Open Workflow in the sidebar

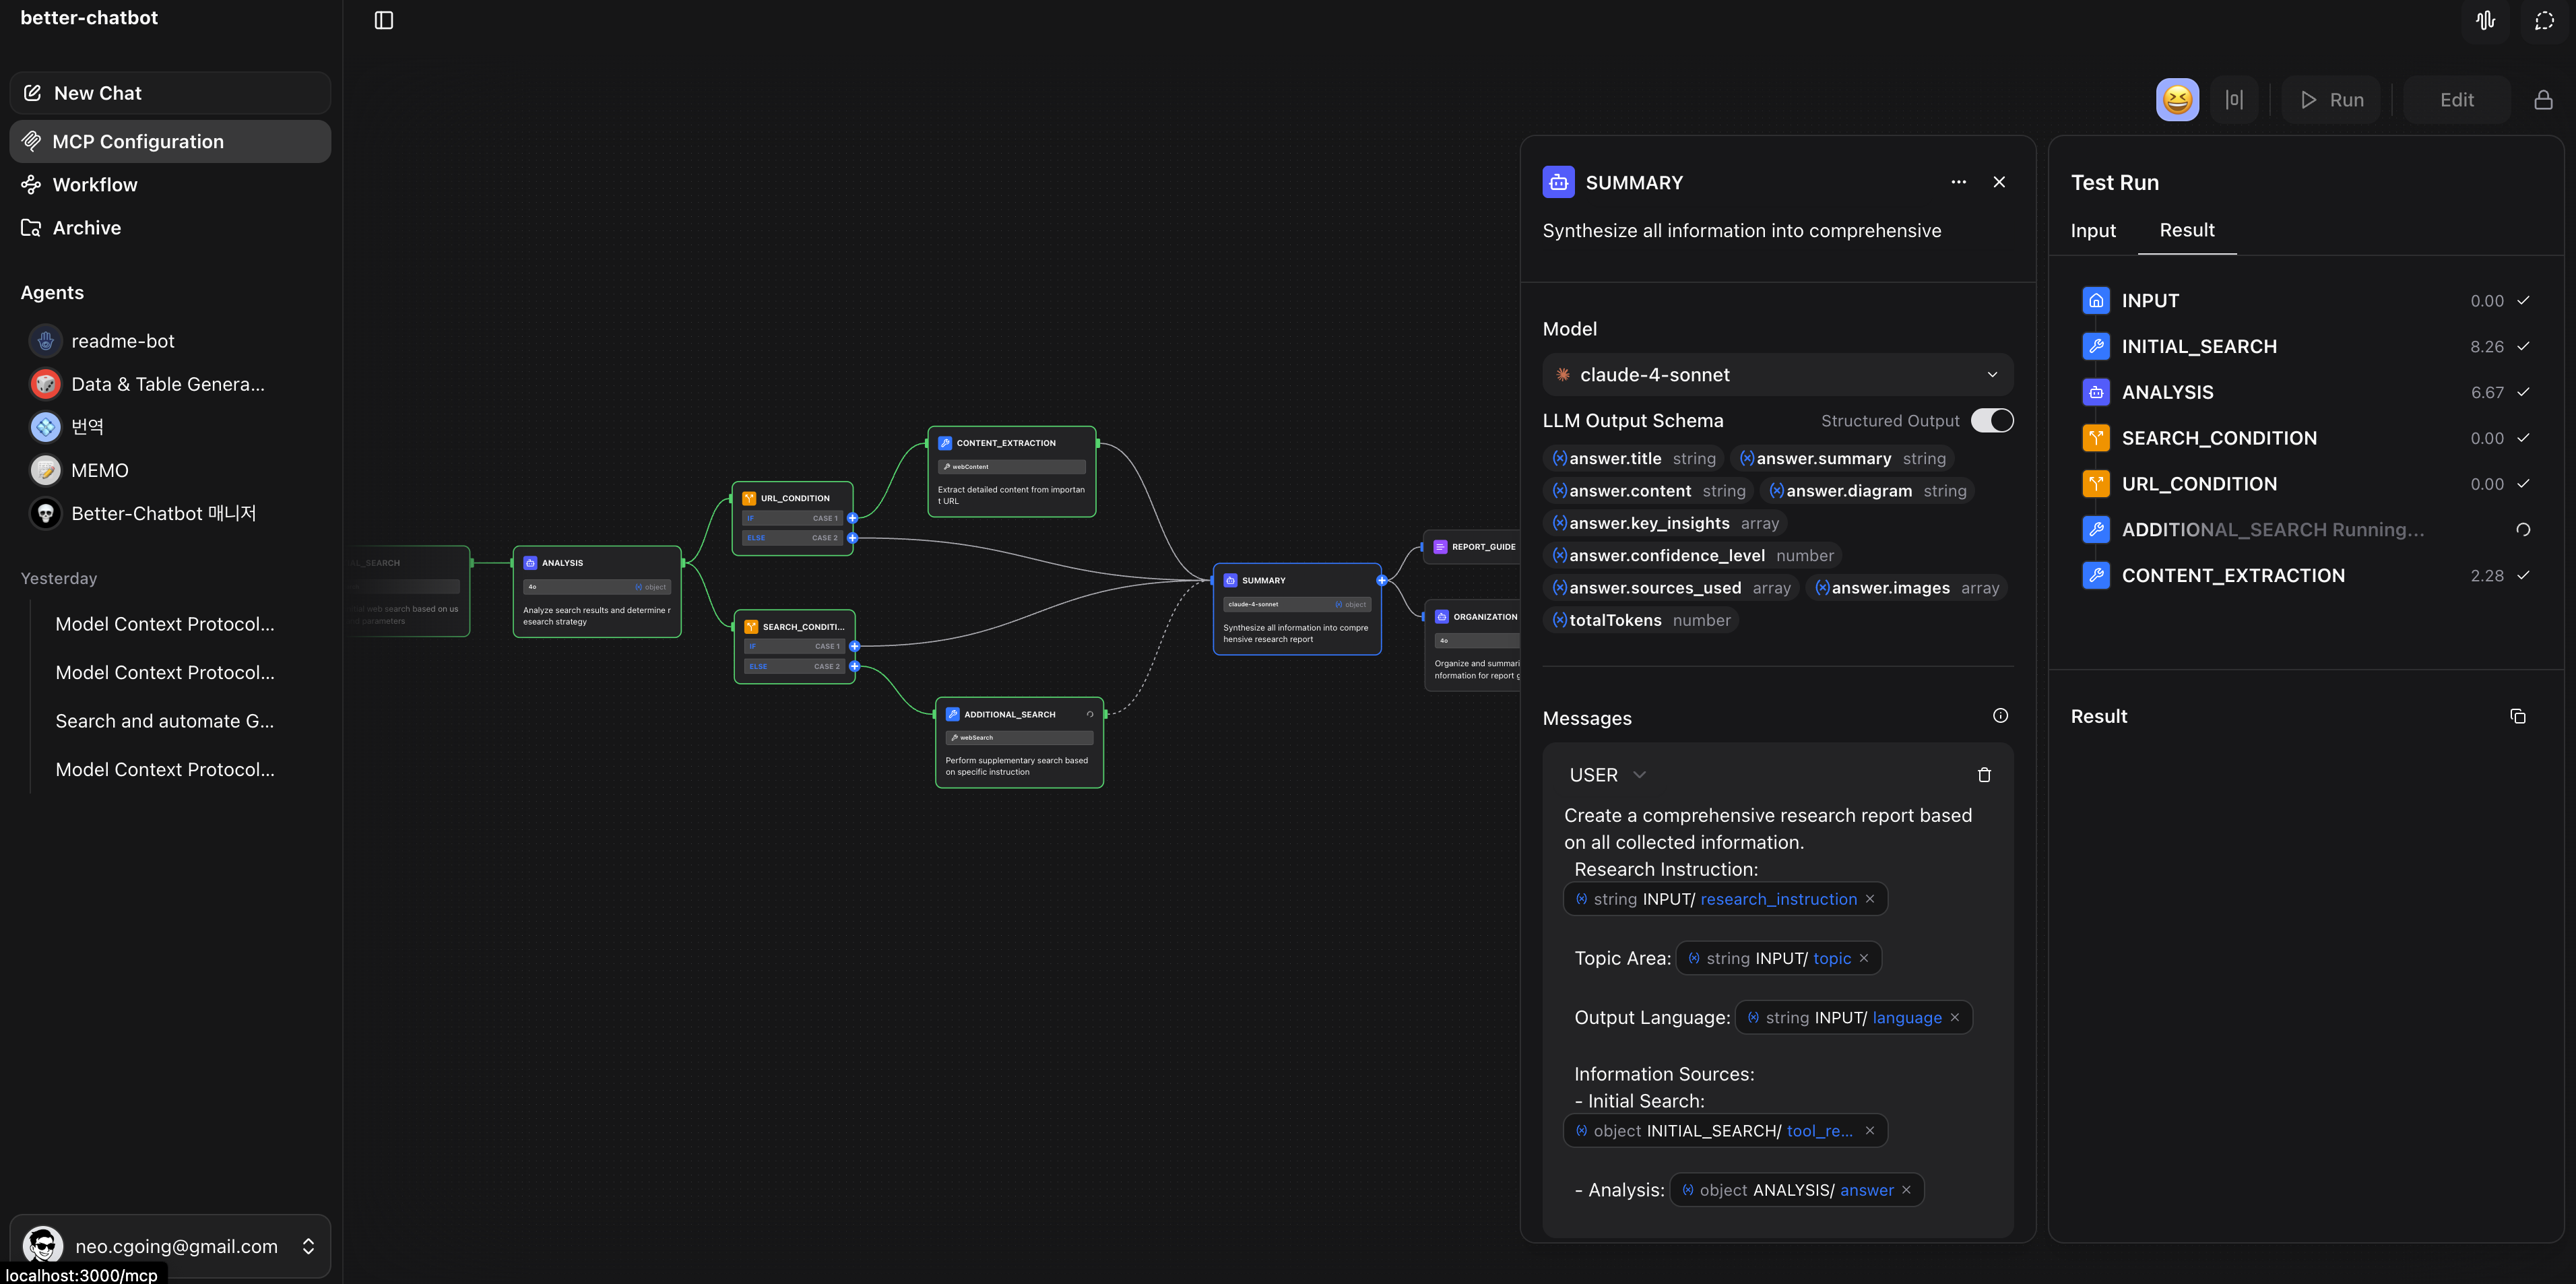[x=95, y=185]
